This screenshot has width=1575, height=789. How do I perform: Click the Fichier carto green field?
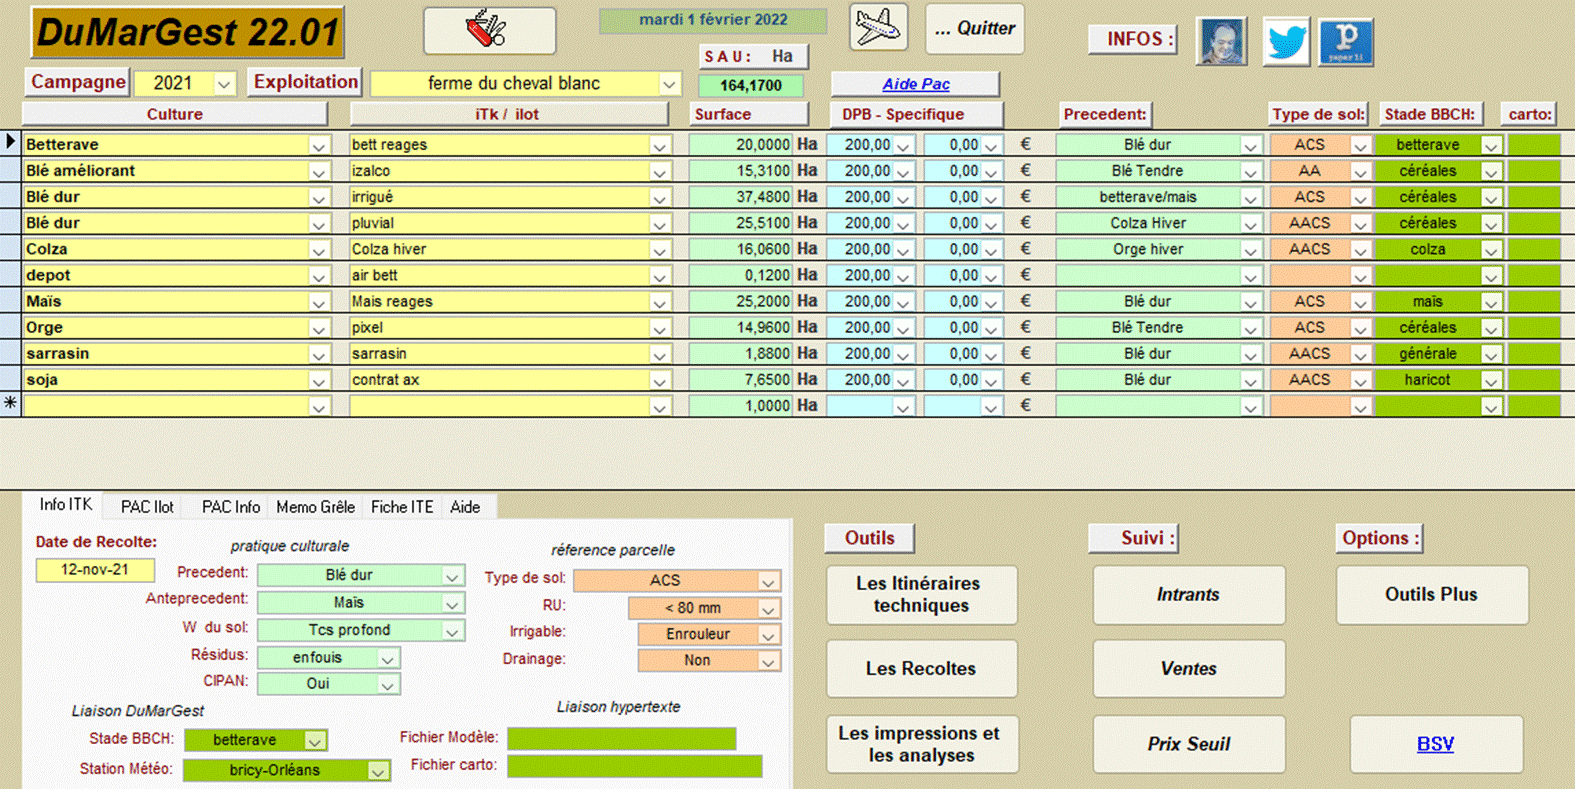[x=635, y=766]
